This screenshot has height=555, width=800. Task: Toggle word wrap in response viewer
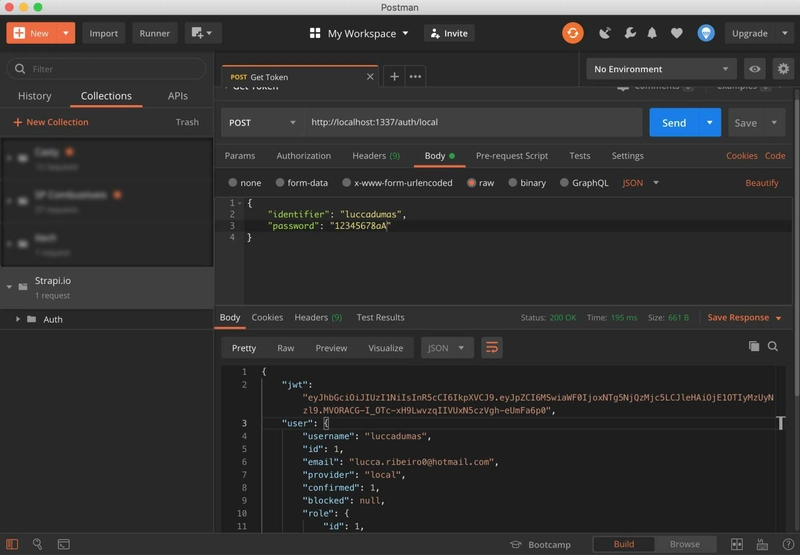(x=492, y=348)
